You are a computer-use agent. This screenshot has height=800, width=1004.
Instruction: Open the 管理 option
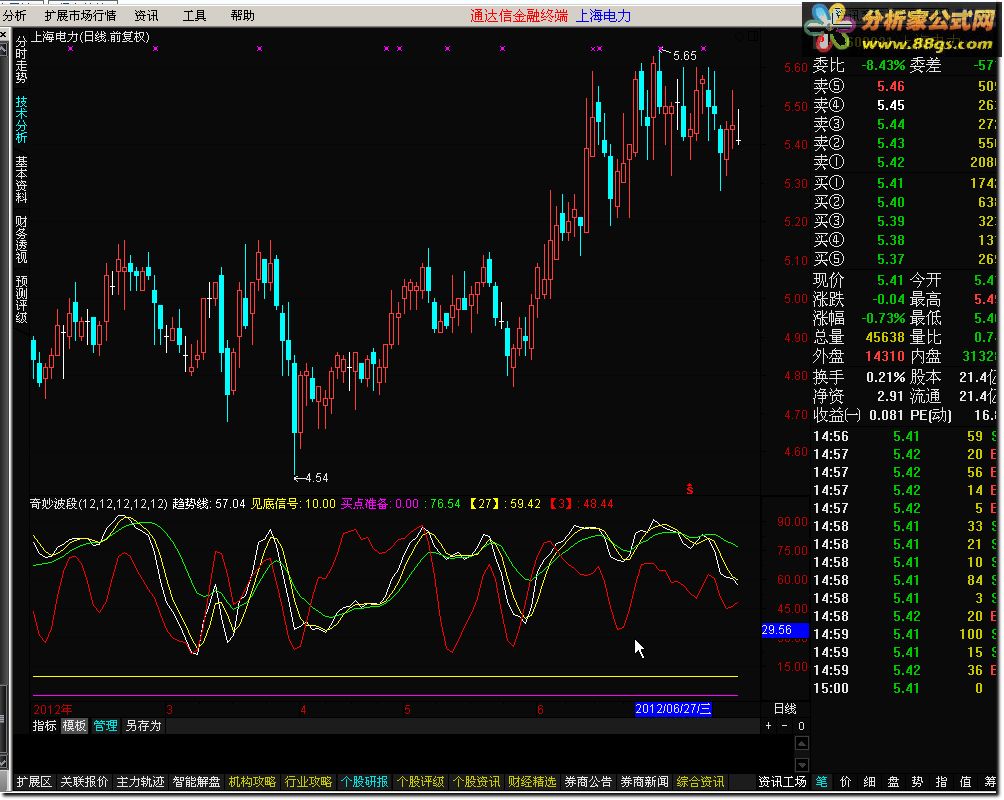105,726
